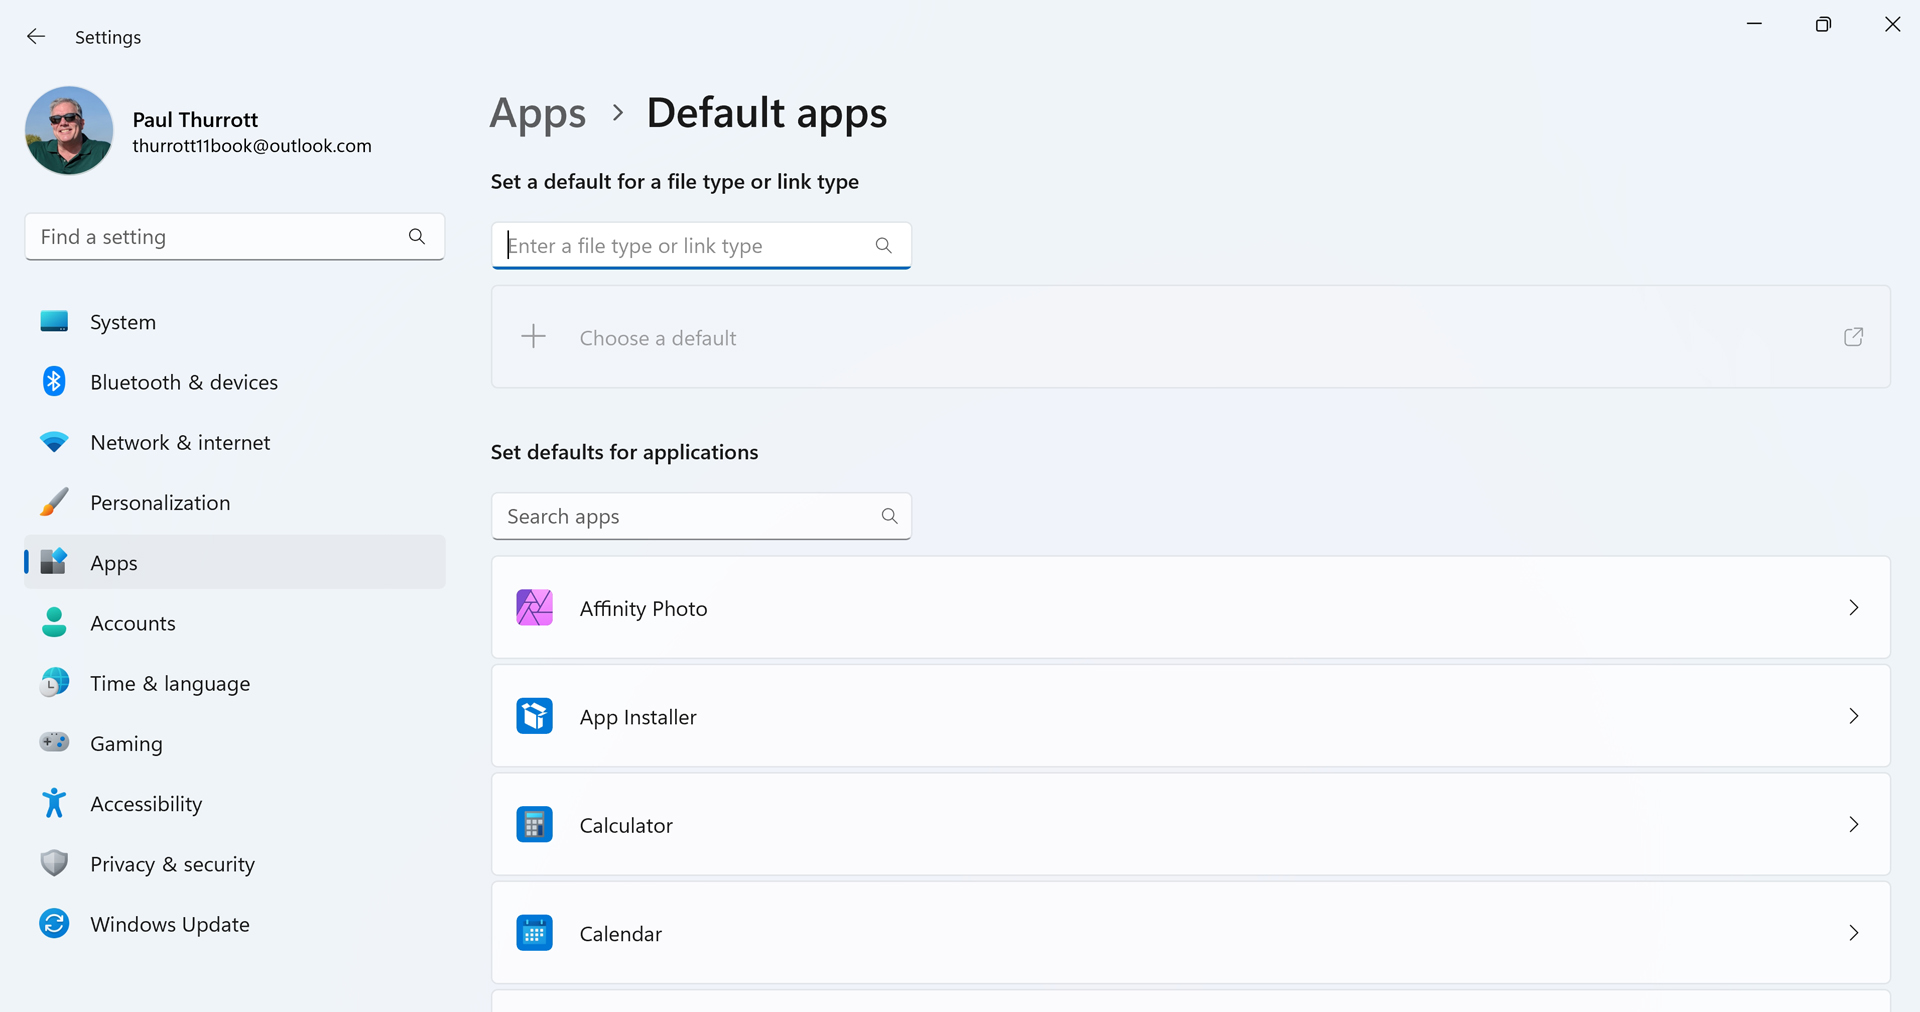Click the Choose a default button
Screen dimensions: 1920x1012
coord(657,338)
